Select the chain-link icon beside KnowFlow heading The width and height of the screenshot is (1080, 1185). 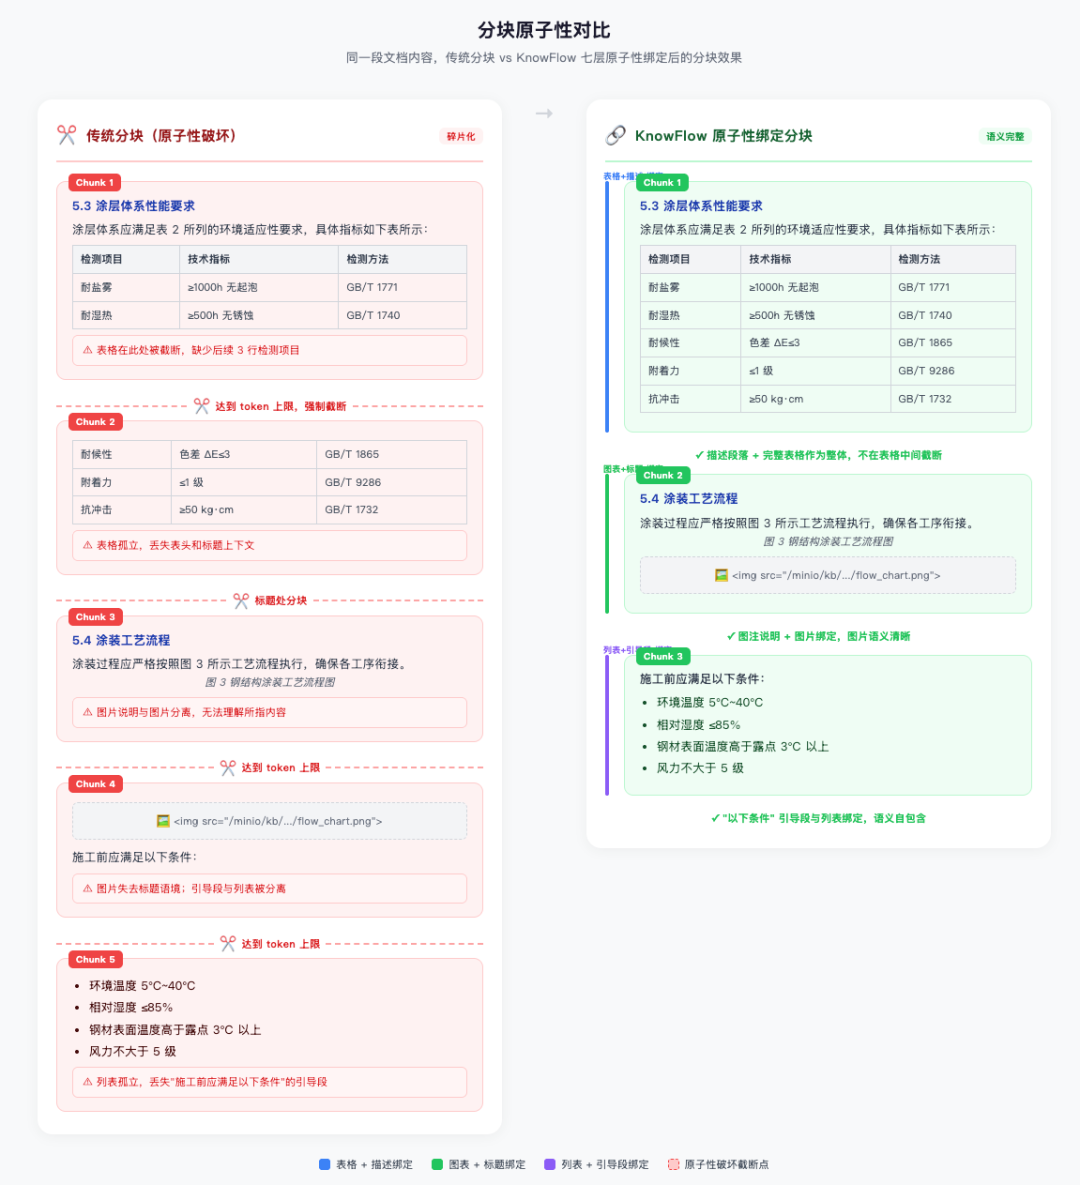(614, 135)
